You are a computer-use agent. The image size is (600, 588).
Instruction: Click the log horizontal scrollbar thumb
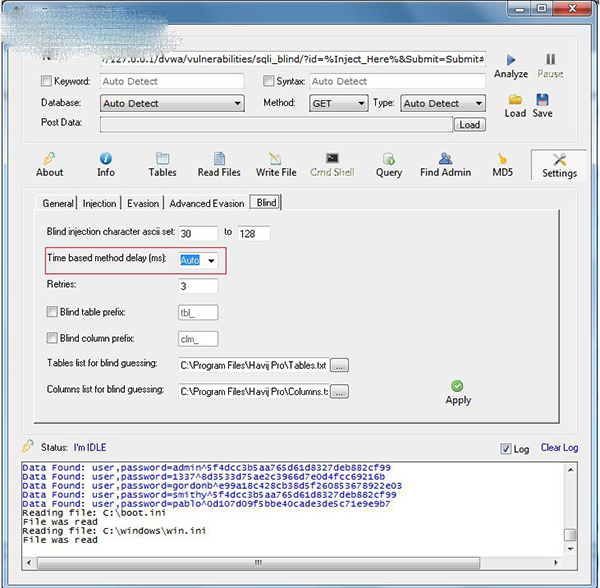point(258,563)
